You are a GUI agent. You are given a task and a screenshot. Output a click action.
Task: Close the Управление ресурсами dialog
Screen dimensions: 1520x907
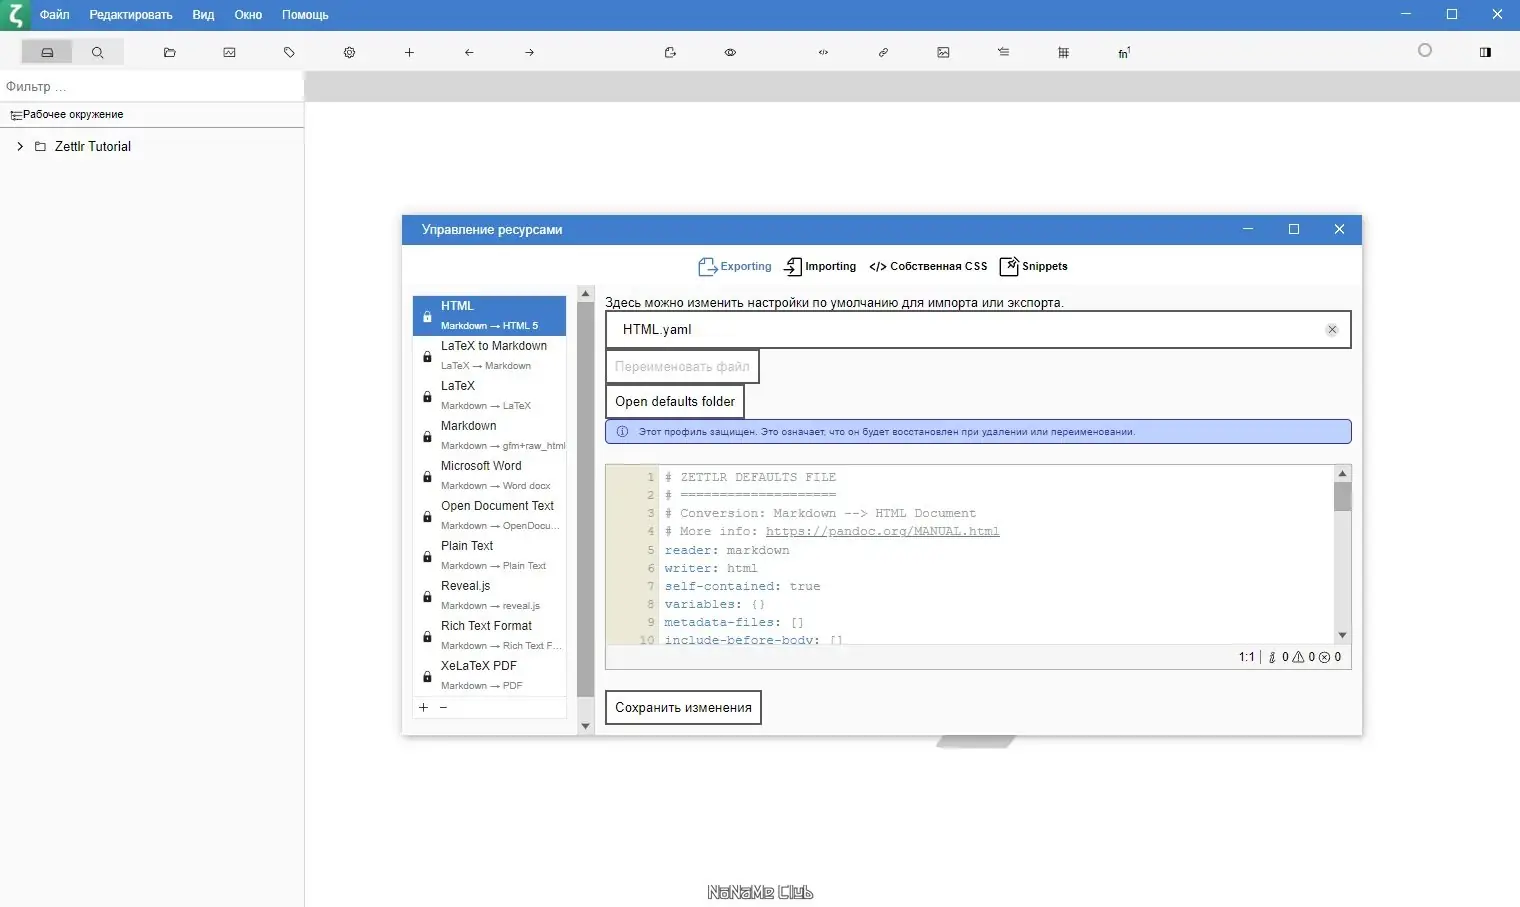[x=1339, y=229]
